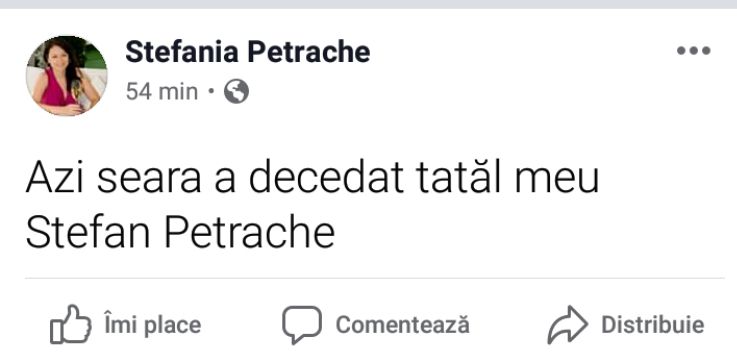Image resolution: width=737 pixels, height=363 pixels.
Task: Click Stefan Petrache in the post text
Action: [180, 232]
